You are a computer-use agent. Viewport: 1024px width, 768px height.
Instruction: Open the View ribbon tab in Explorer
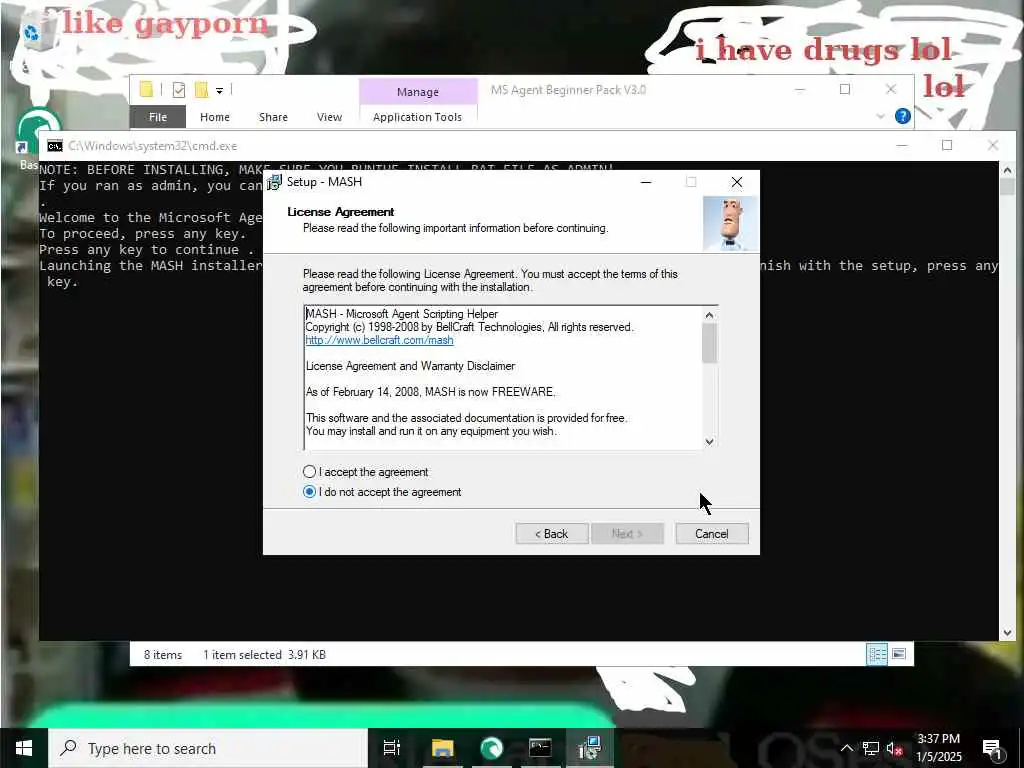pyautogui.click(x=329, y=117)
